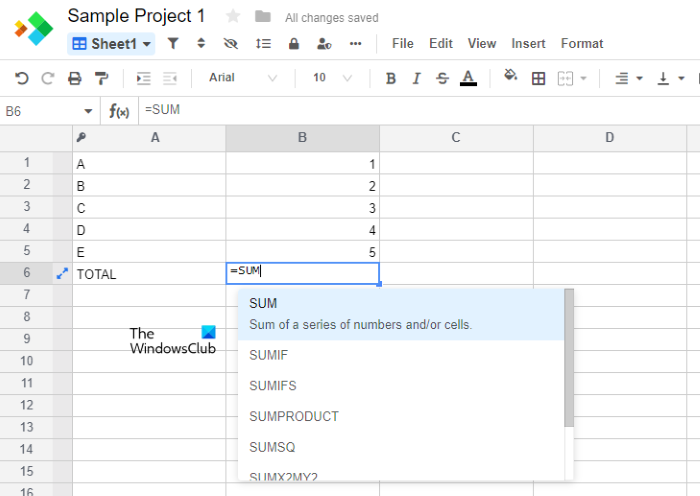
Task: Toggle bold formatting
Action: tap(391, 78)
